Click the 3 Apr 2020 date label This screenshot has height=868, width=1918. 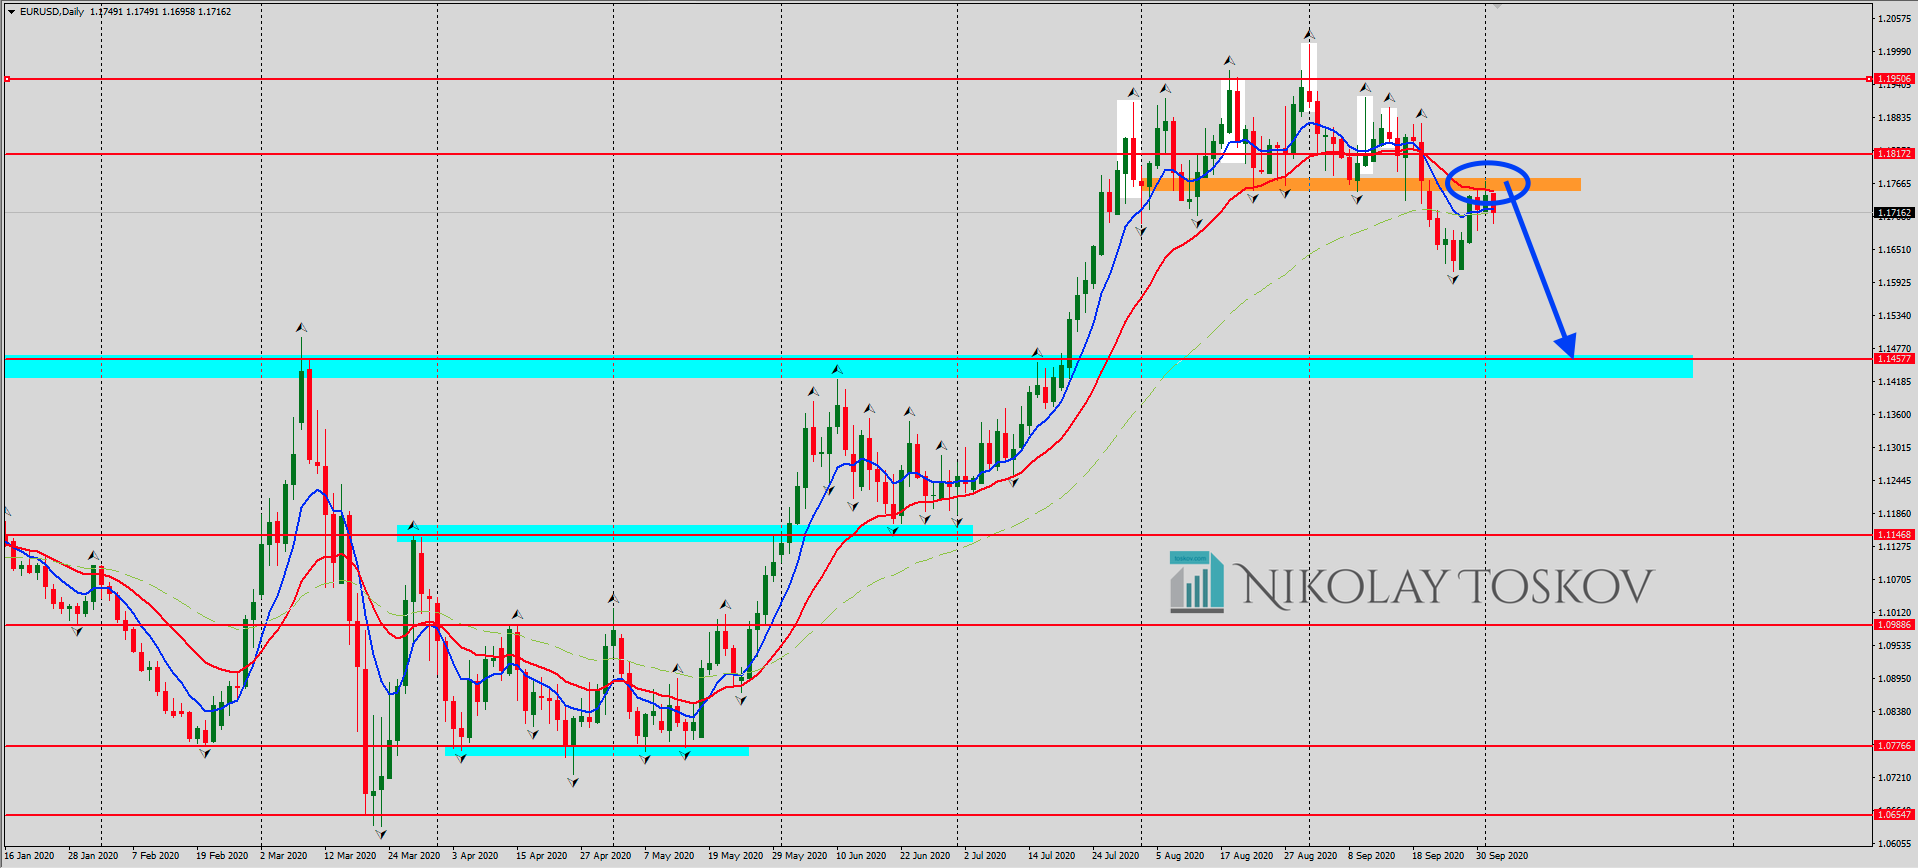click(475, 856)
